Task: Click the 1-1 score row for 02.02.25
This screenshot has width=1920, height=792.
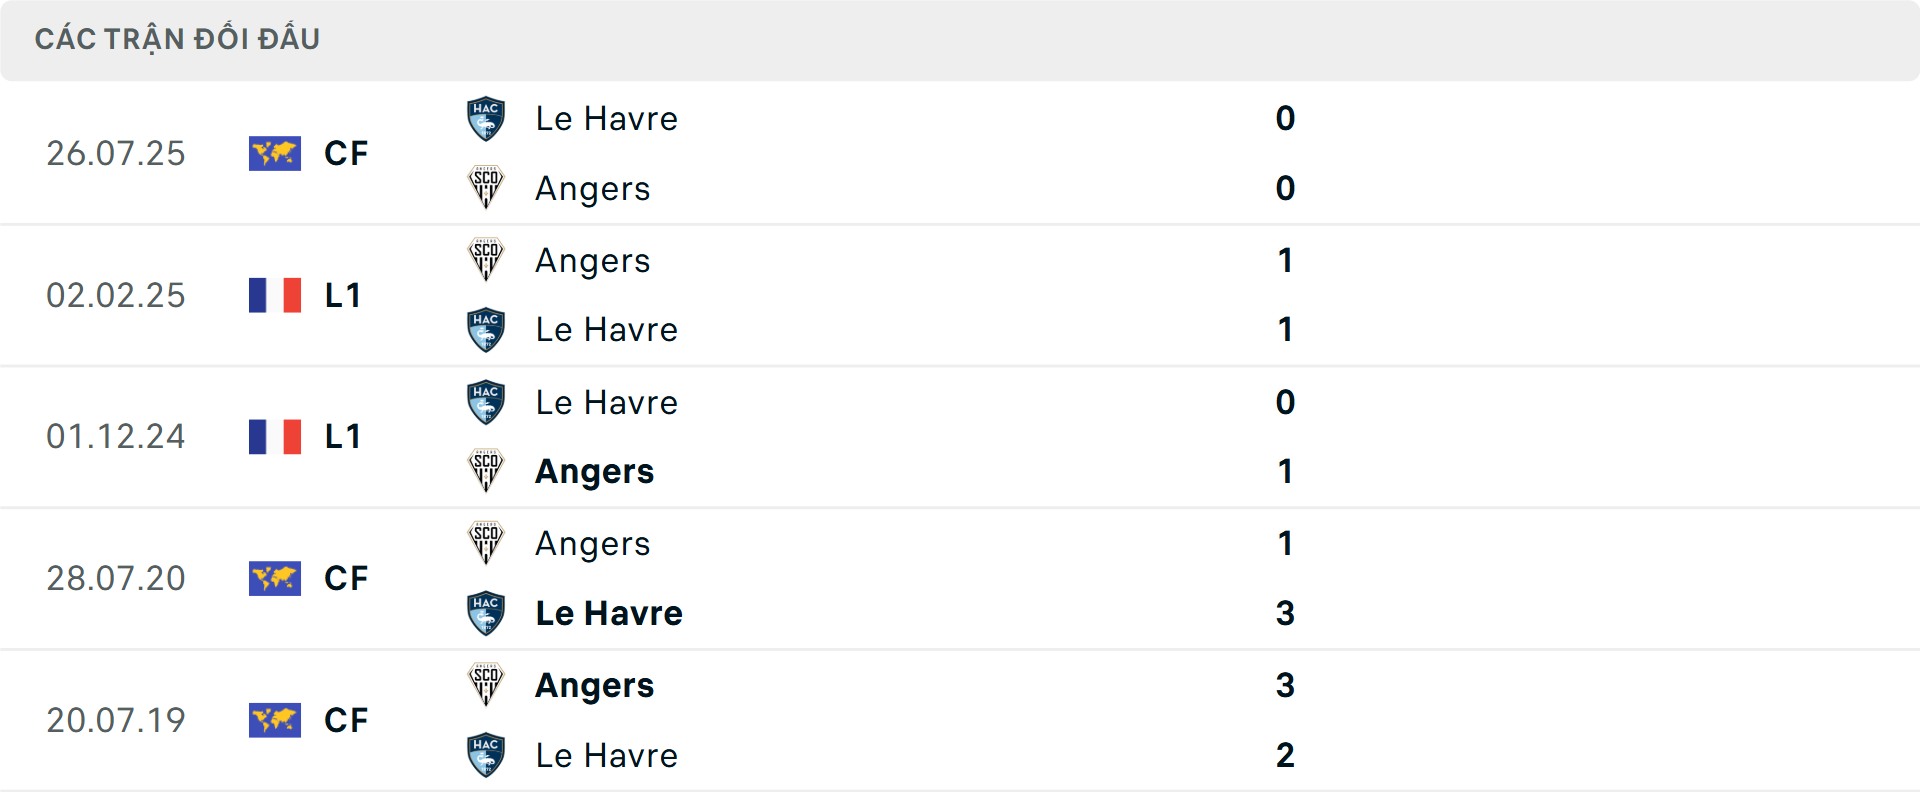Action: tap(1286, 295)
